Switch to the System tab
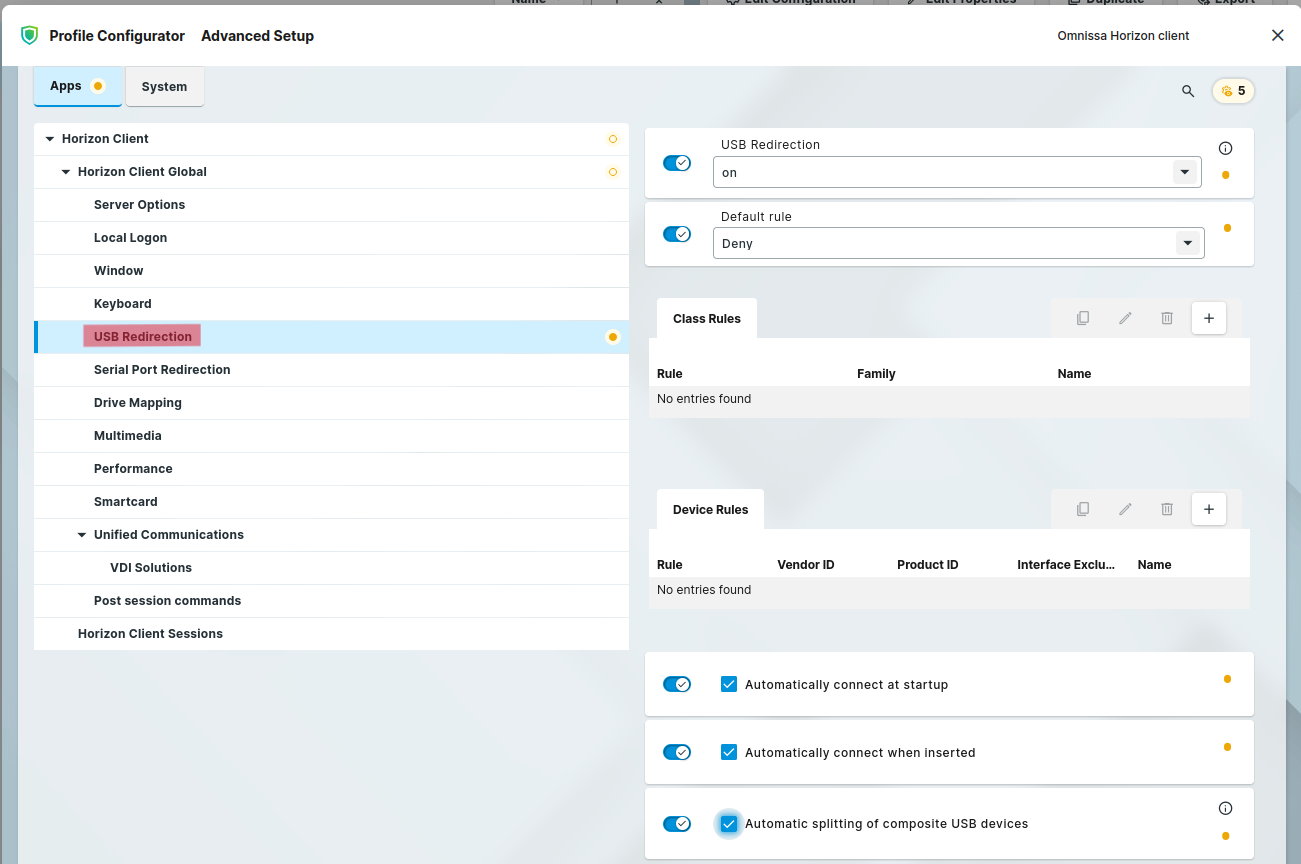 [164, 87]
